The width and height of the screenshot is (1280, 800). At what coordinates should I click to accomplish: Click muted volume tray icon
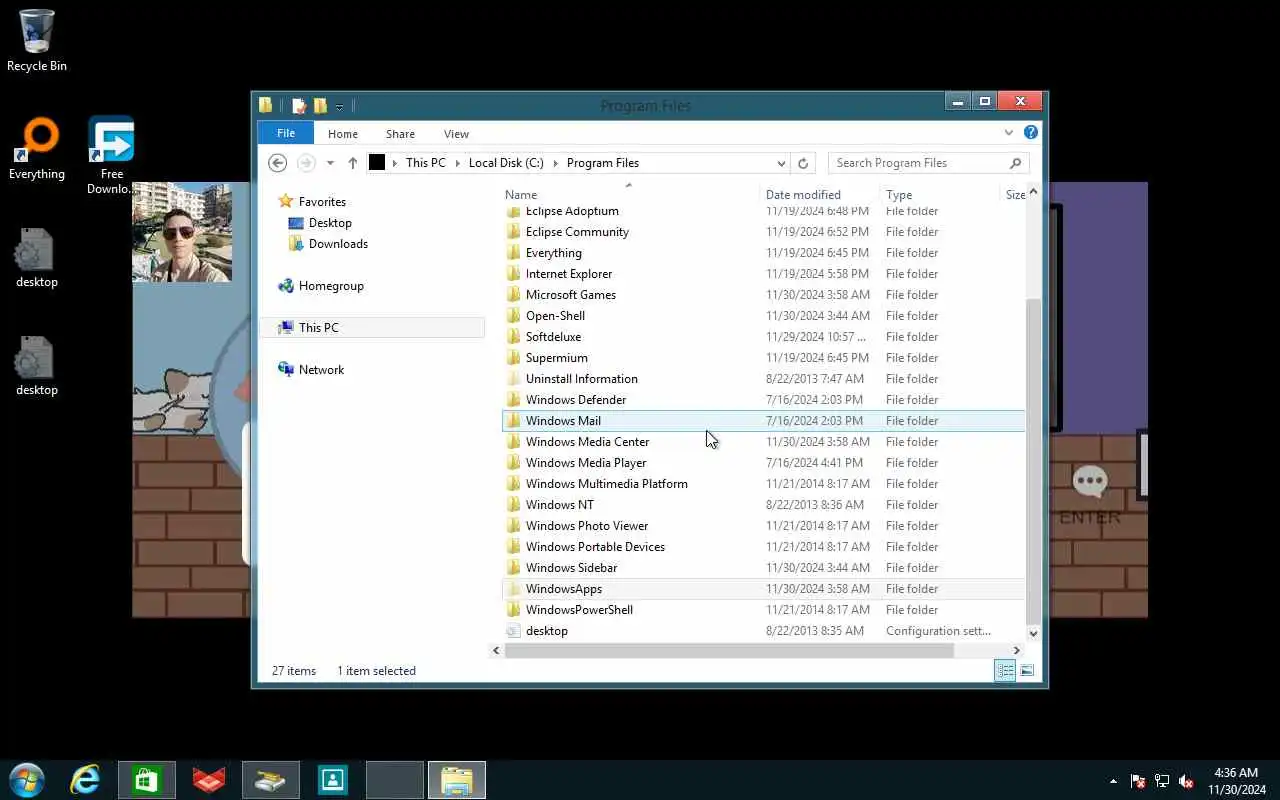pos(1186,781)
